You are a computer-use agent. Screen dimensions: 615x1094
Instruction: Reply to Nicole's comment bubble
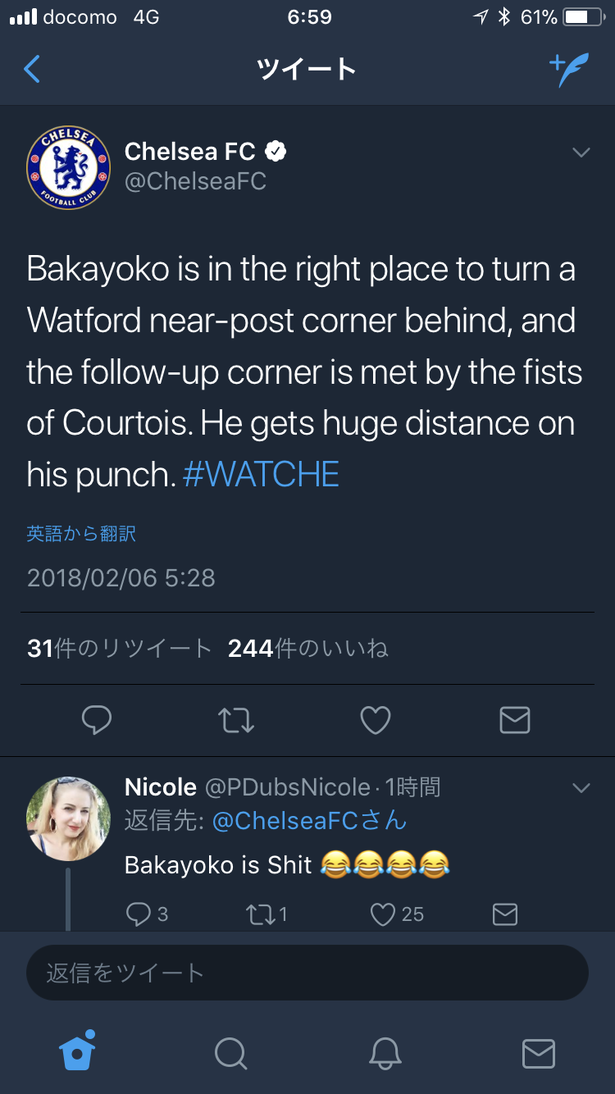tap(147, 914)
